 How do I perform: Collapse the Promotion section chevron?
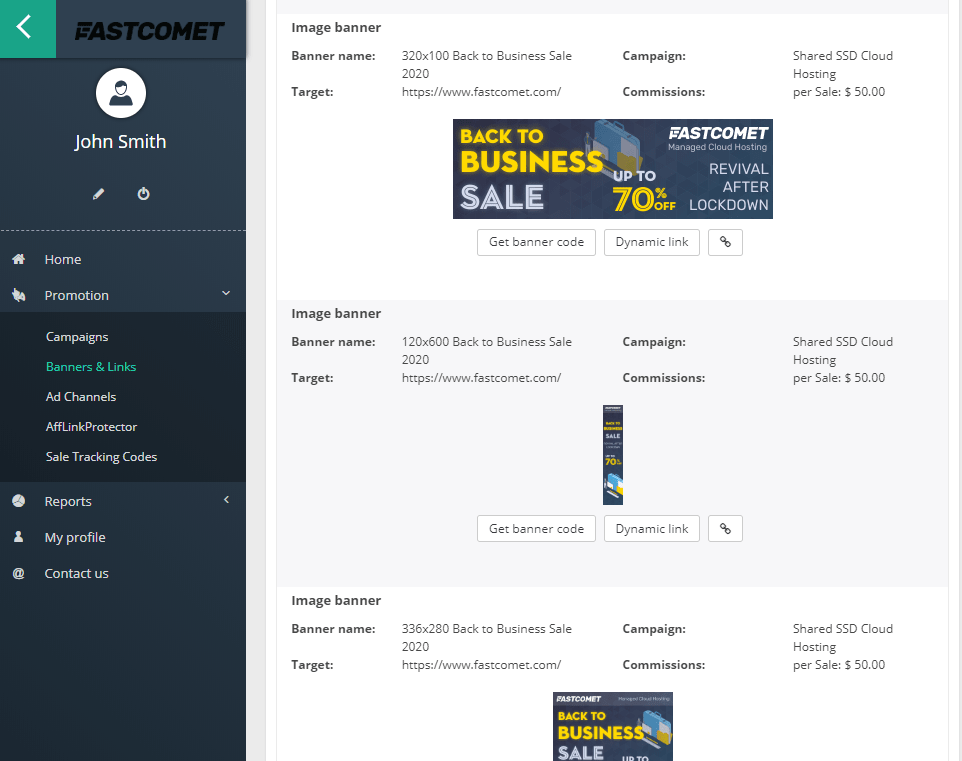tap(226, 295)
